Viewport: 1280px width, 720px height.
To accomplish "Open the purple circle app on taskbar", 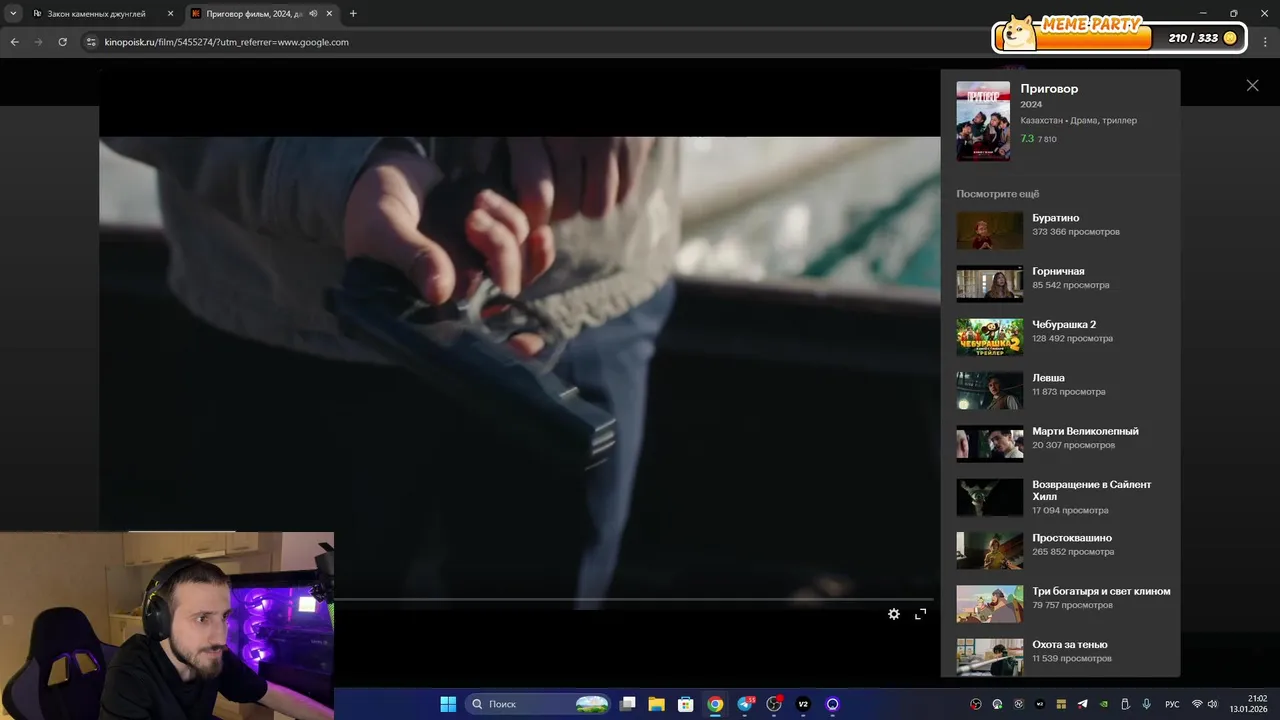I will coord(832,704).
